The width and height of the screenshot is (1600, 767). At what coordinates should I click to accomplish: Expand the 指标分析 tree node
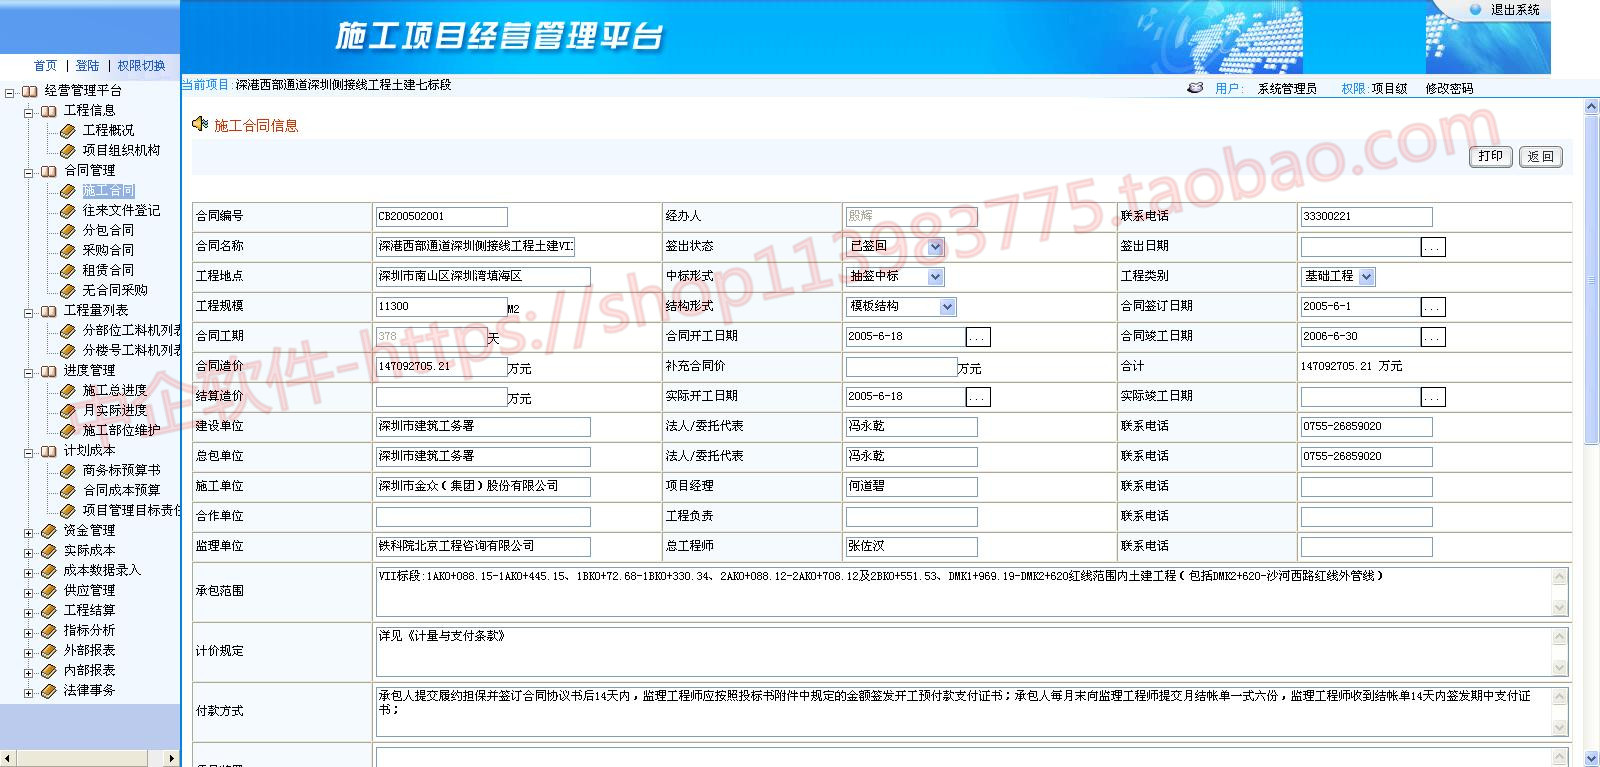coord(29,633)
